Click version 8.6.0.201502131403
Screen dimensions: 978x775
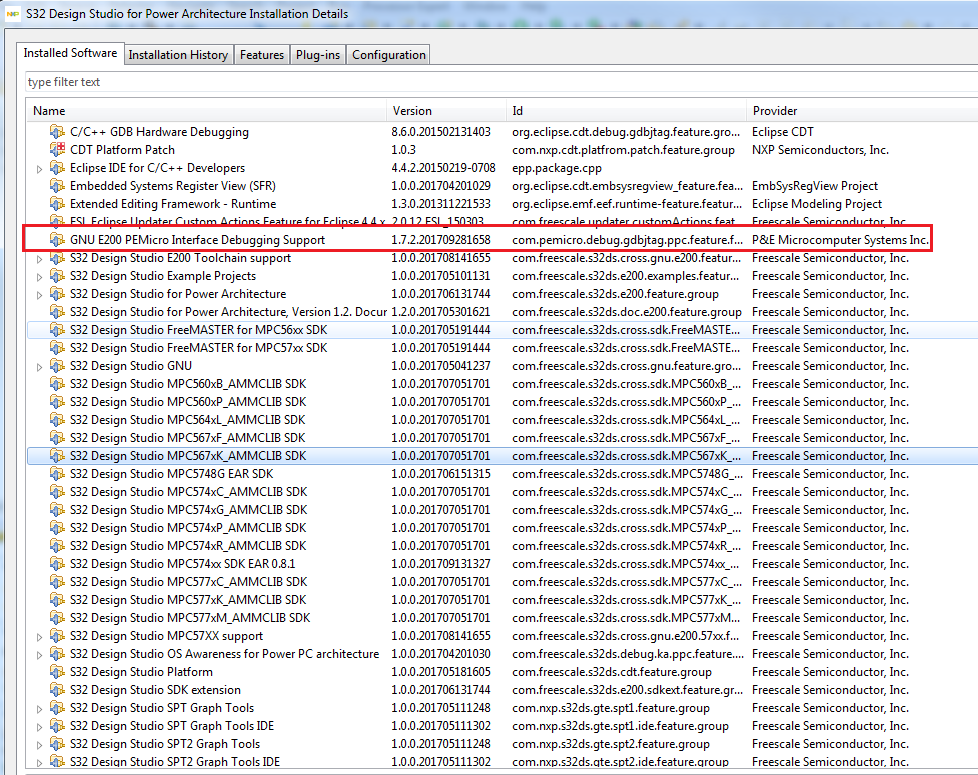point(441,132)
